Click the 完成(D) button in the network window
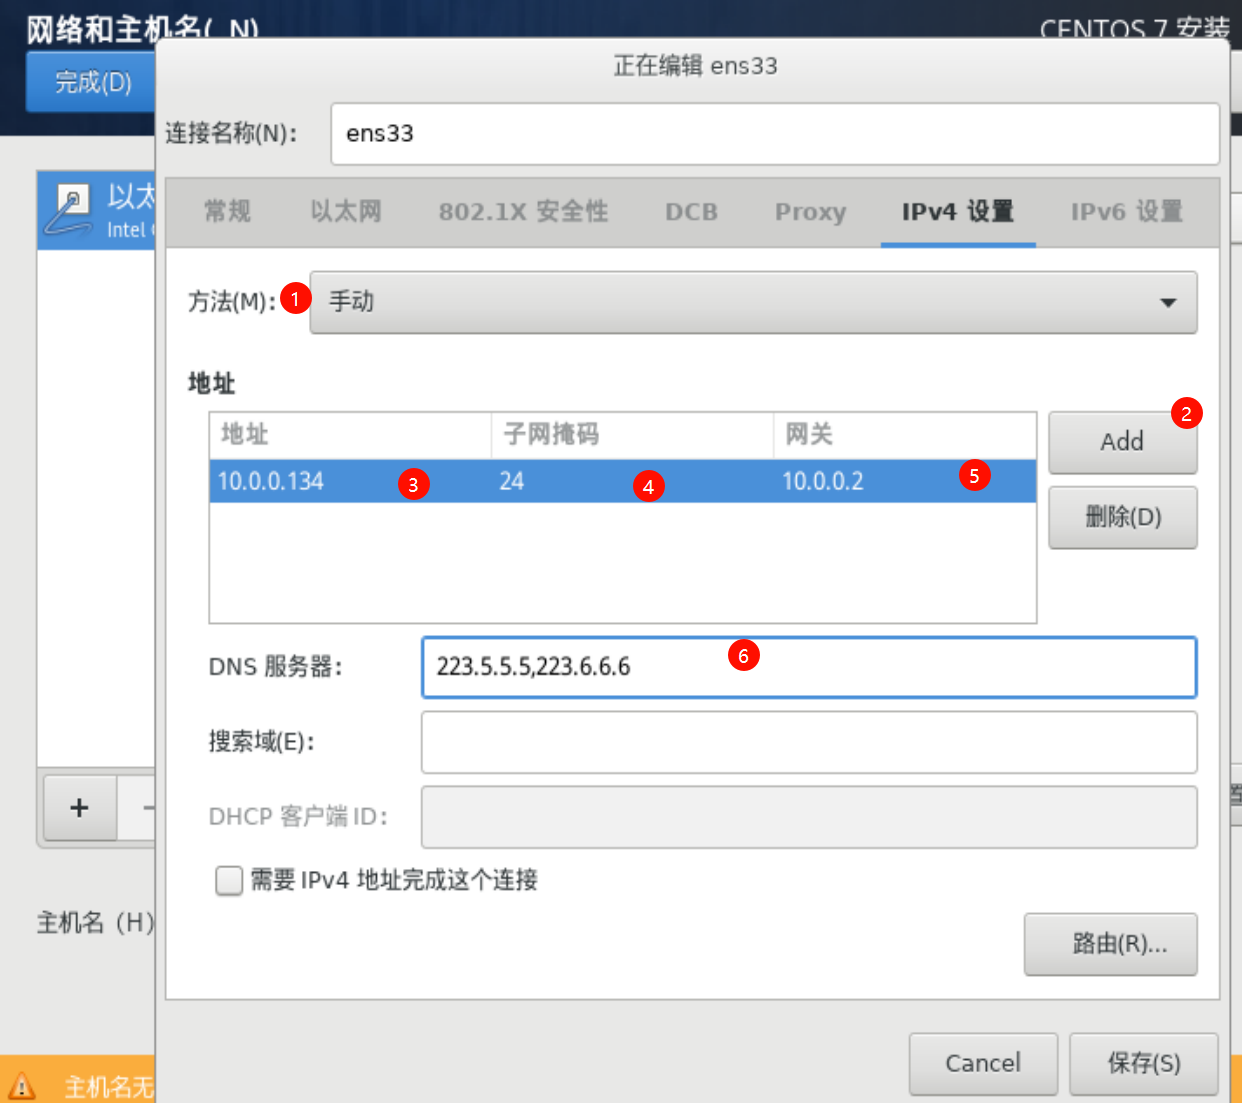 pyautogui.click(x=92, y=82)
